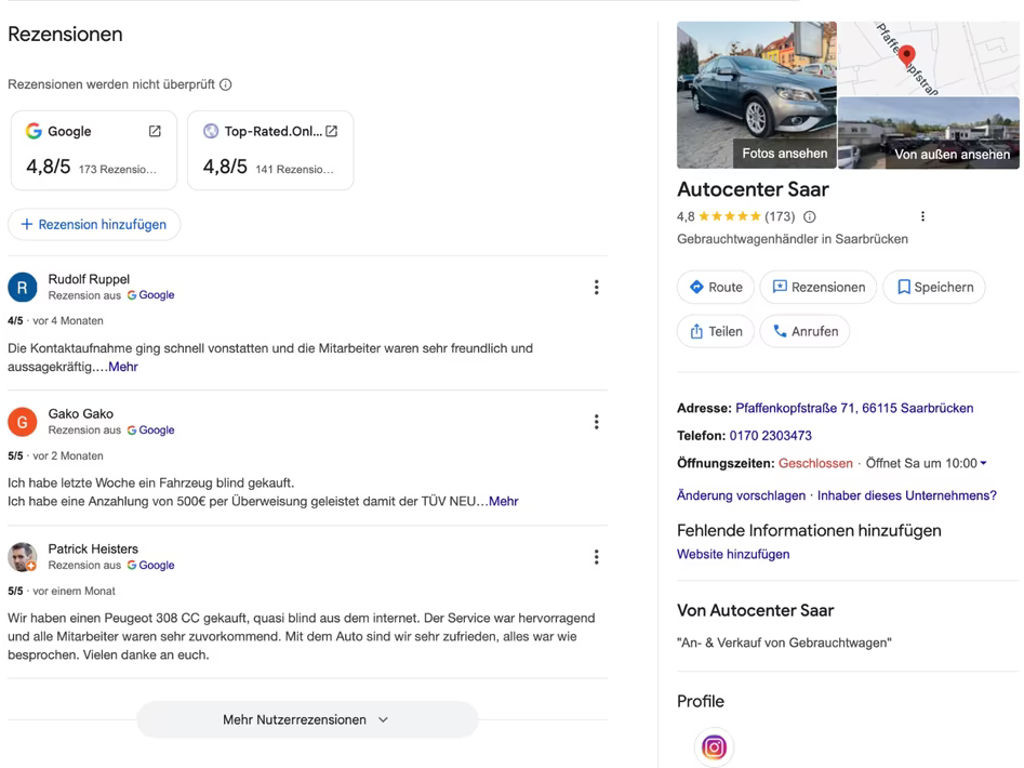The image size is (1024, 768).
Task: Click Google source link in Gako Gako's review
Action: pos(151,430)
